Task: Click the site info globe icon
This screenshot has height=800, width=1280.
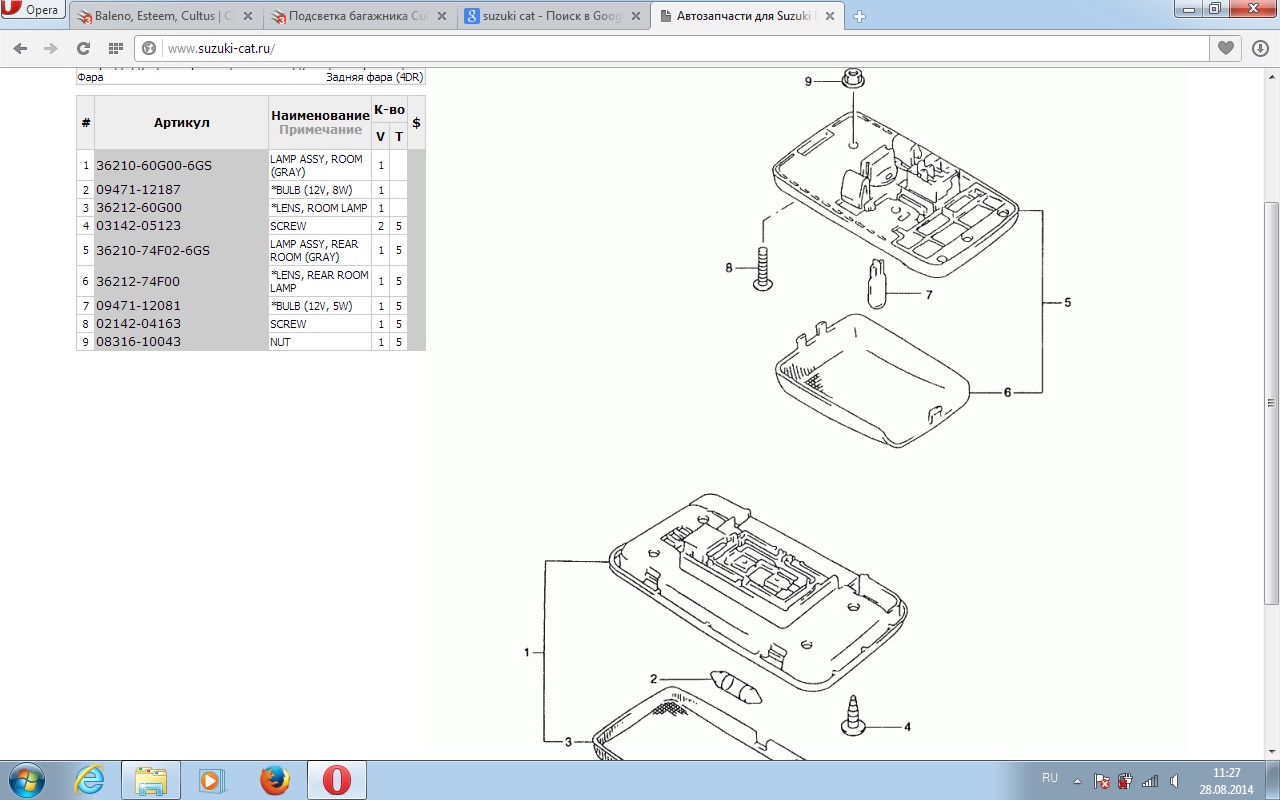Action: click(150, 48)
